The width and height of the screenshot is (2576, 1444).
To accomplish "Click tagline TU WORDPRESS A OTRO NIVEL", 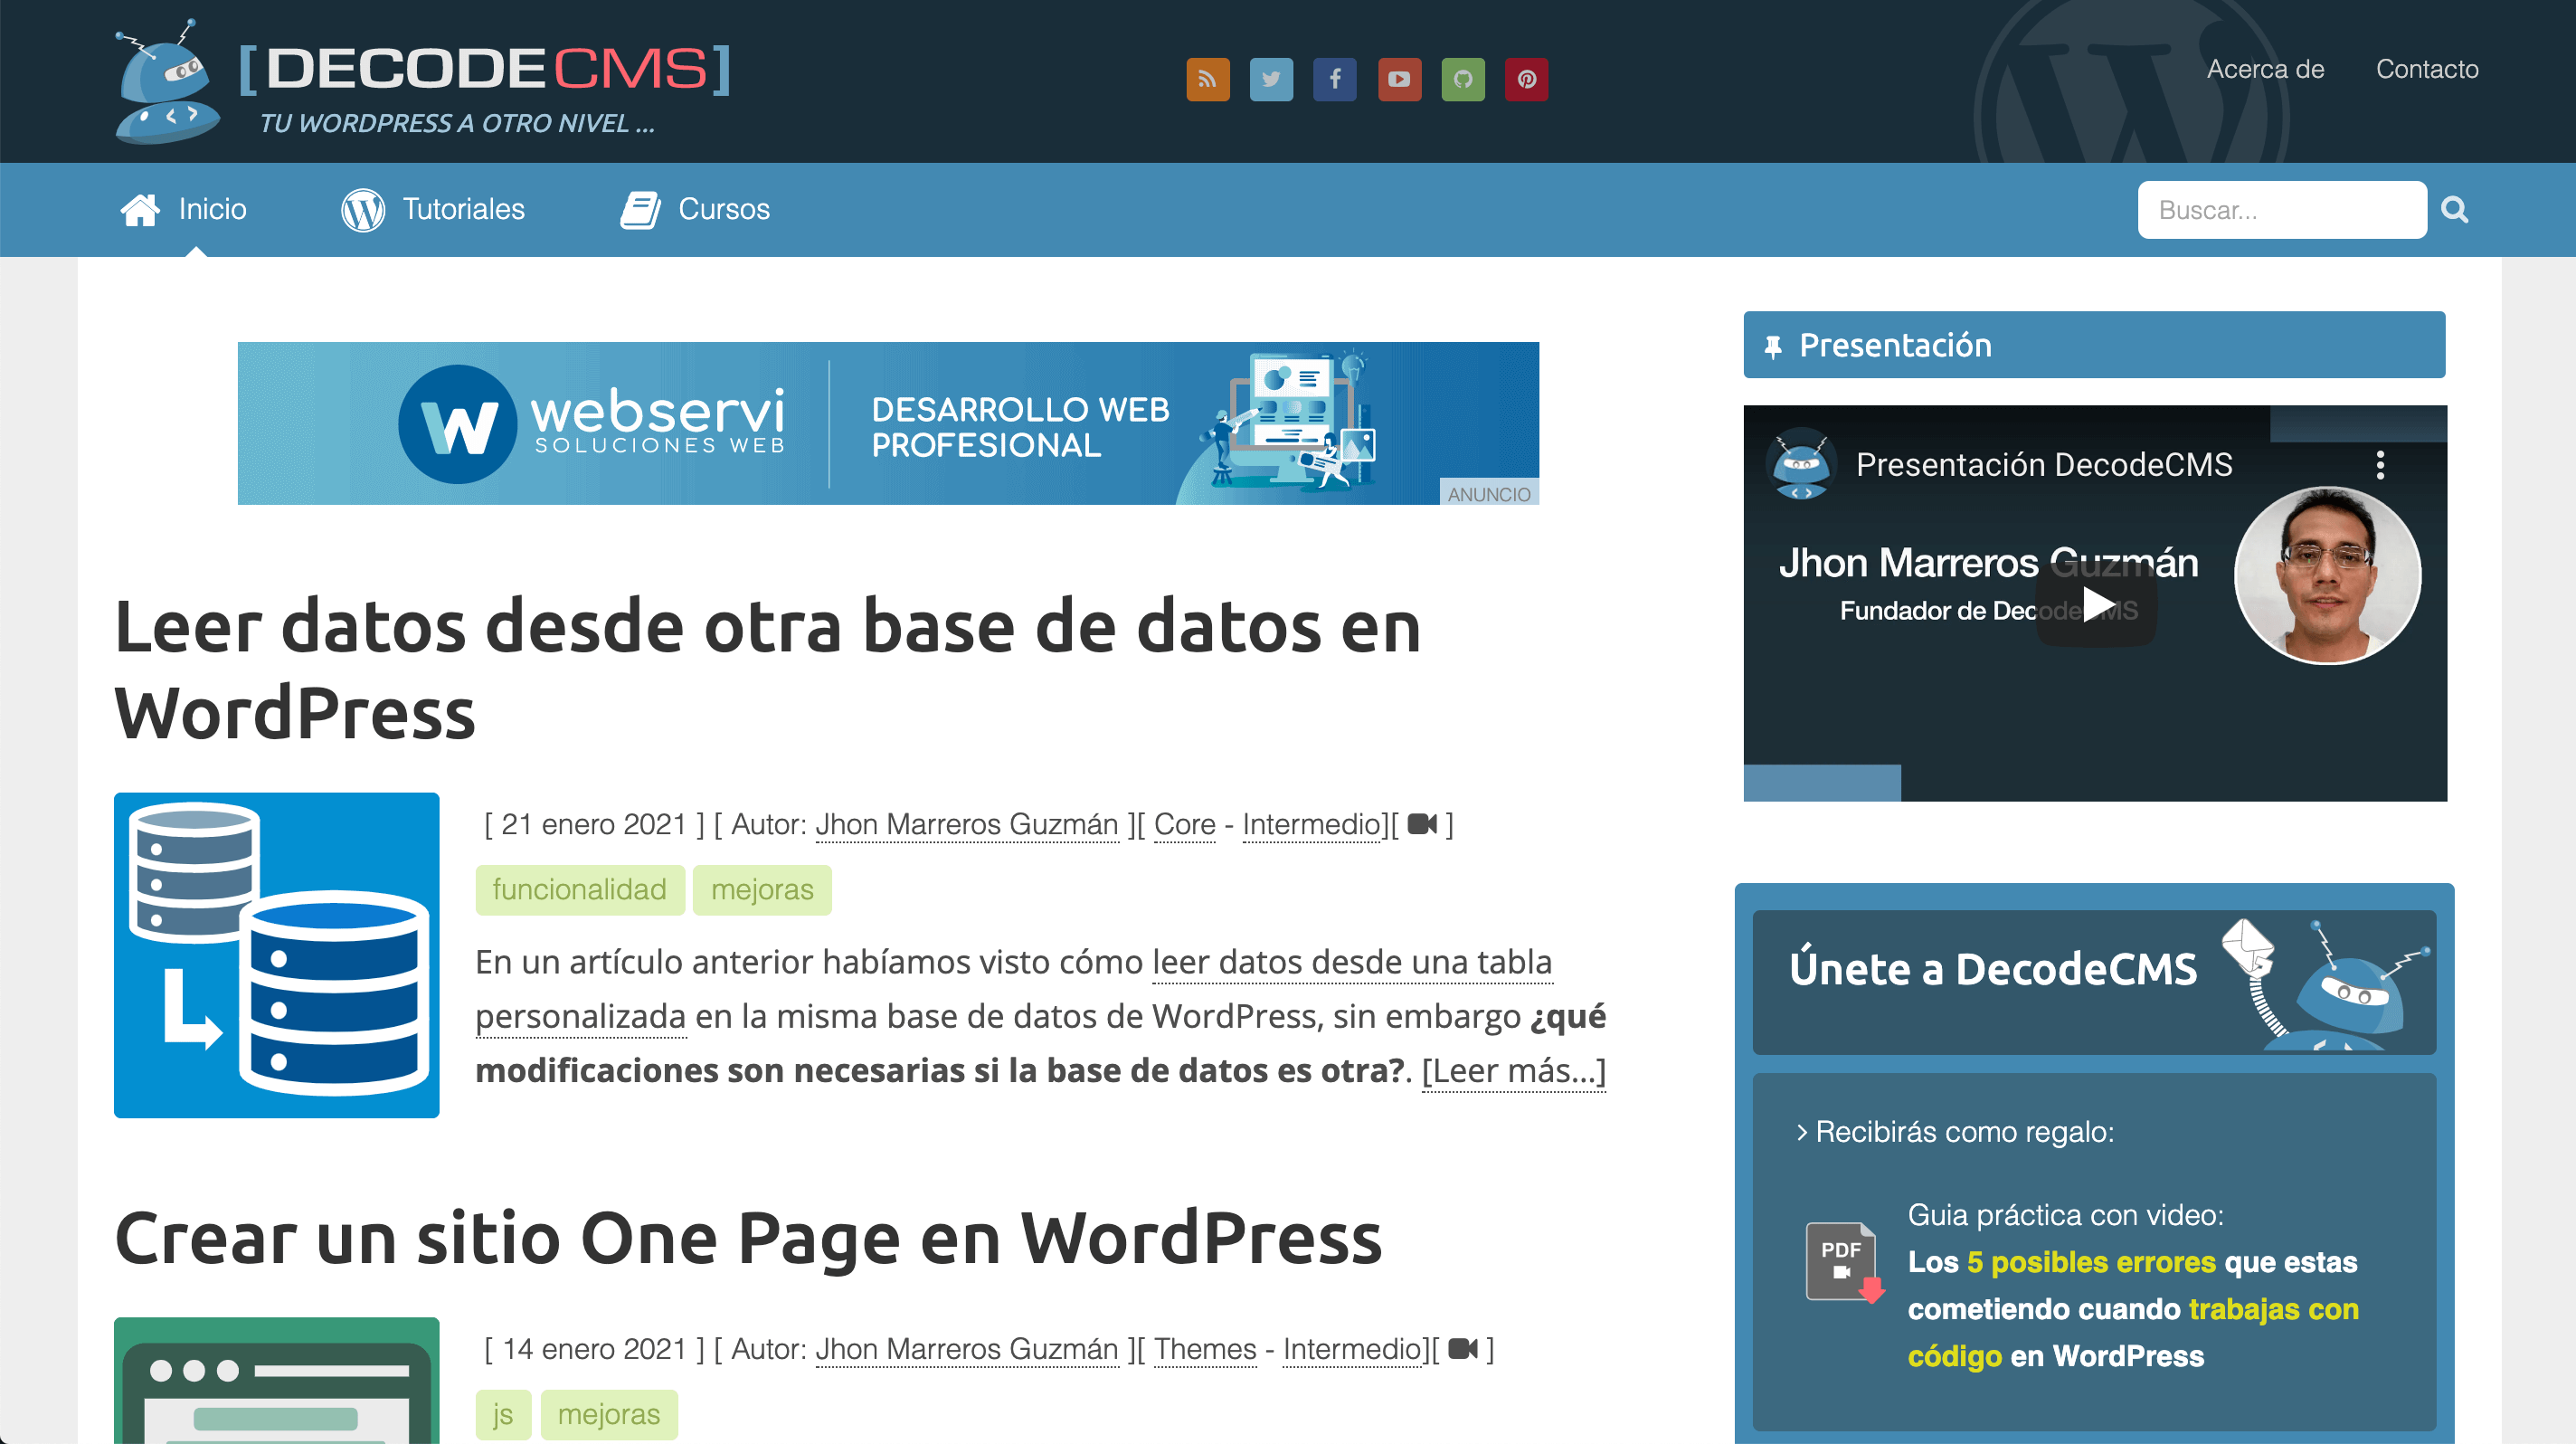I will pyautogui.click(x=457, y=123).
